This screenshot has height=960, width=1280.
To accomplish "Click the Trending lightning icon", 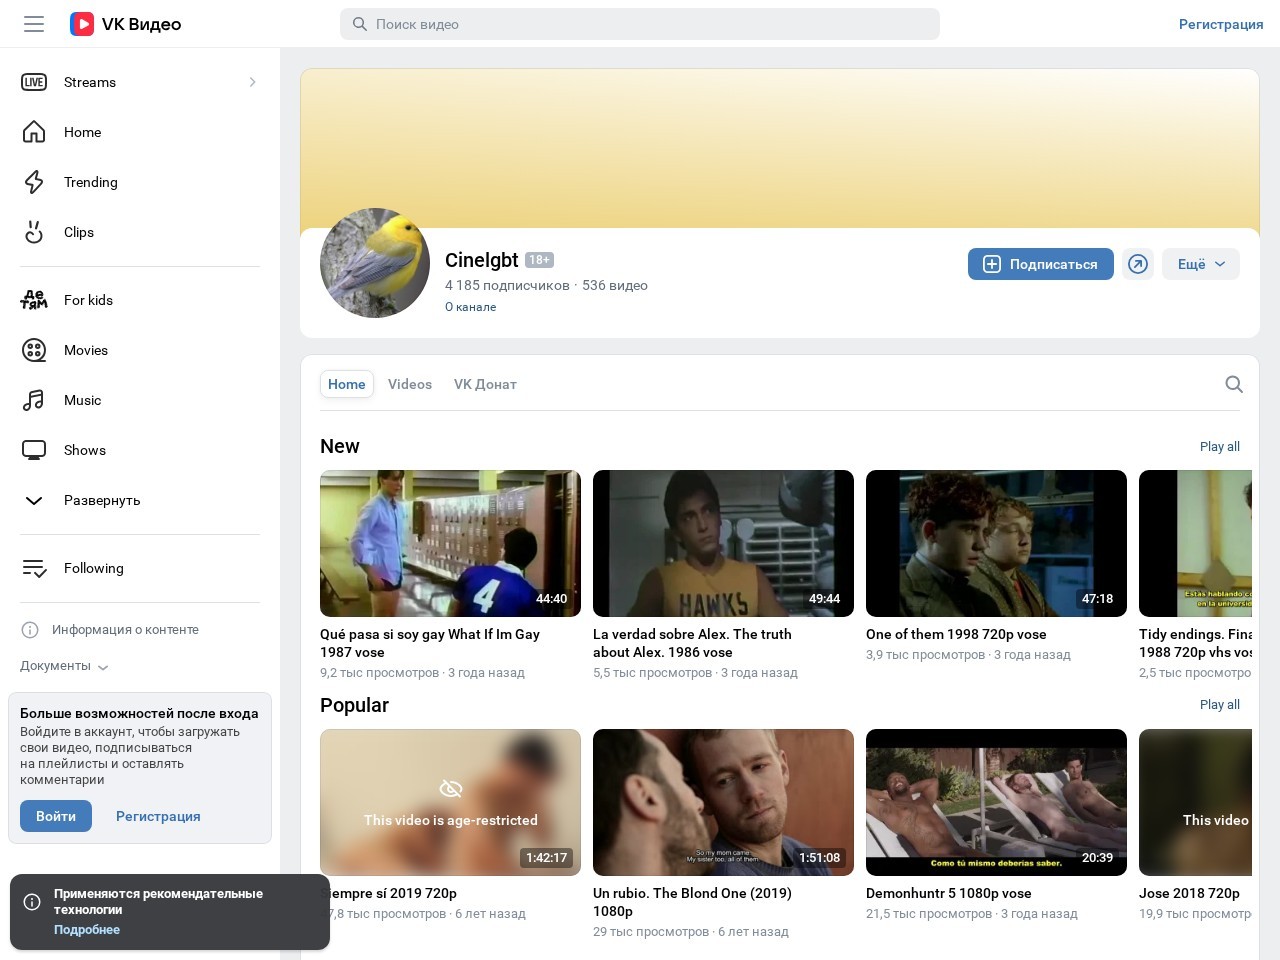I will tap(34, 182).
